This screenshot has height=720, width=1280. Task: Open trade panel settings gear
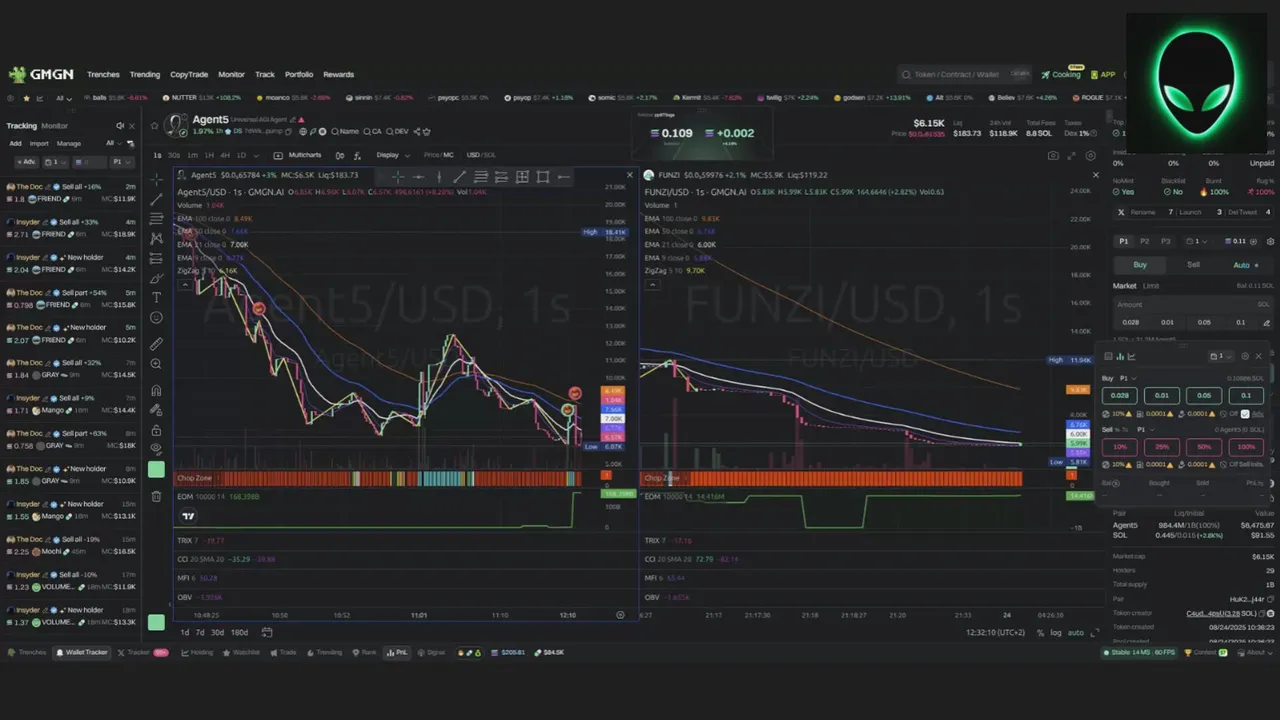[1270, 241]
